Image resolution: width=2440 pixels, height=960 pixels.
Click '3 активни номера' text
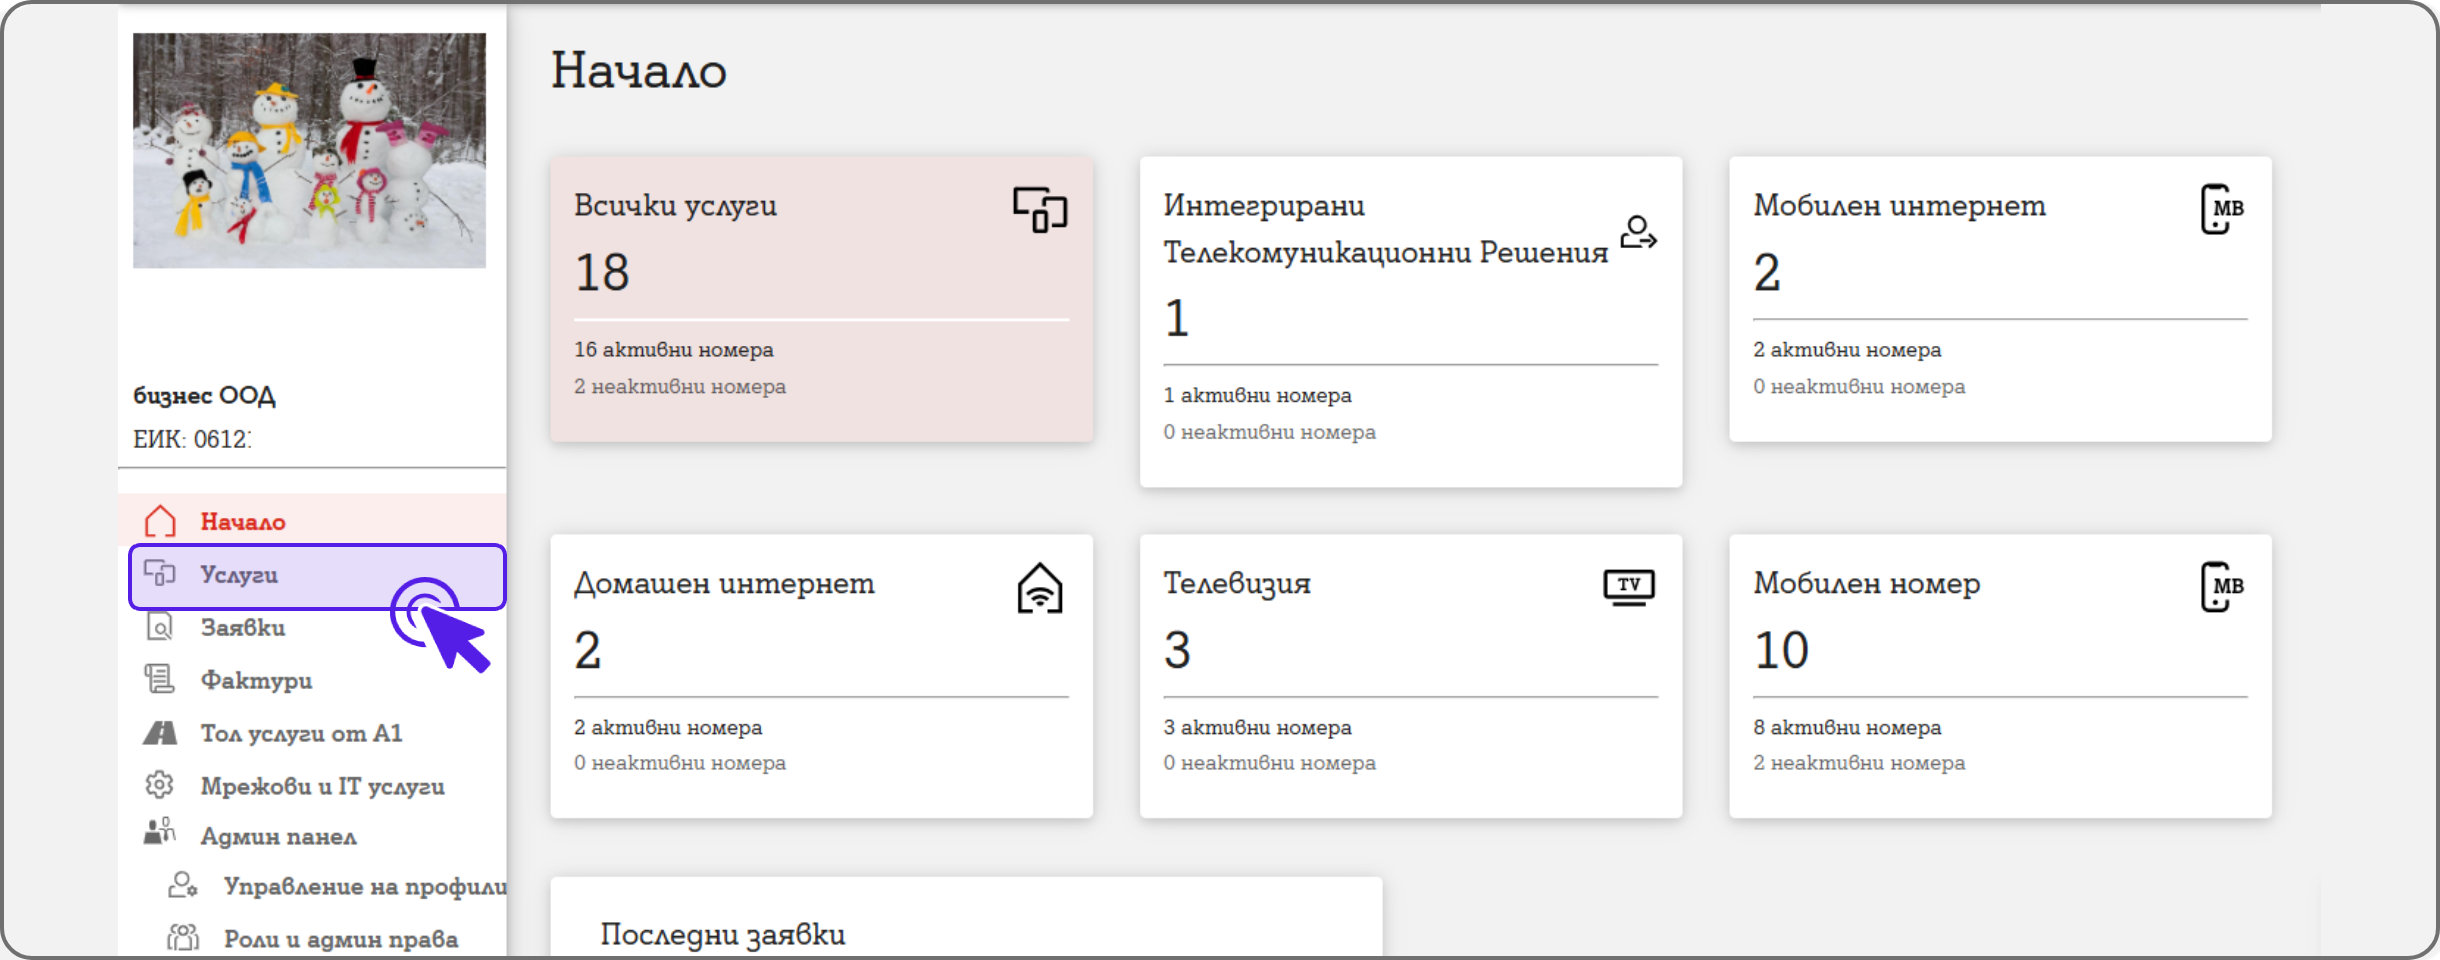click(1257, 727)
